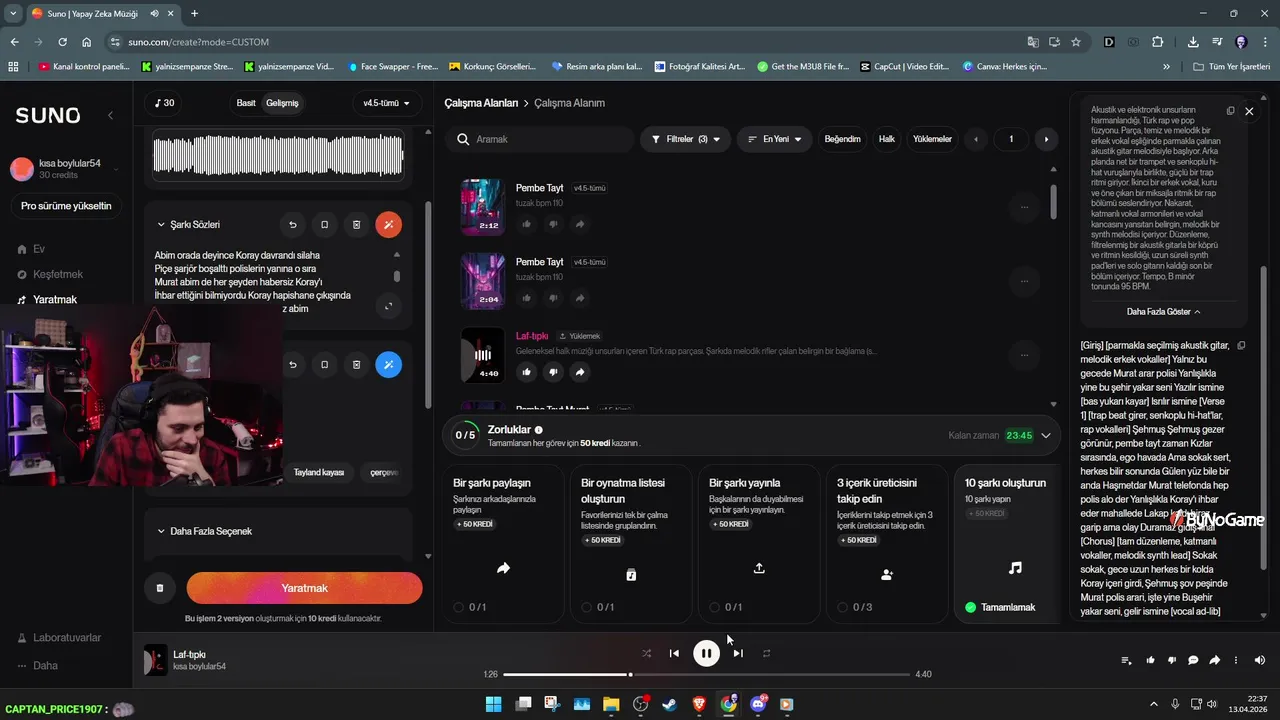Go to previous page of songs
1280x720 pixels.
976,139
